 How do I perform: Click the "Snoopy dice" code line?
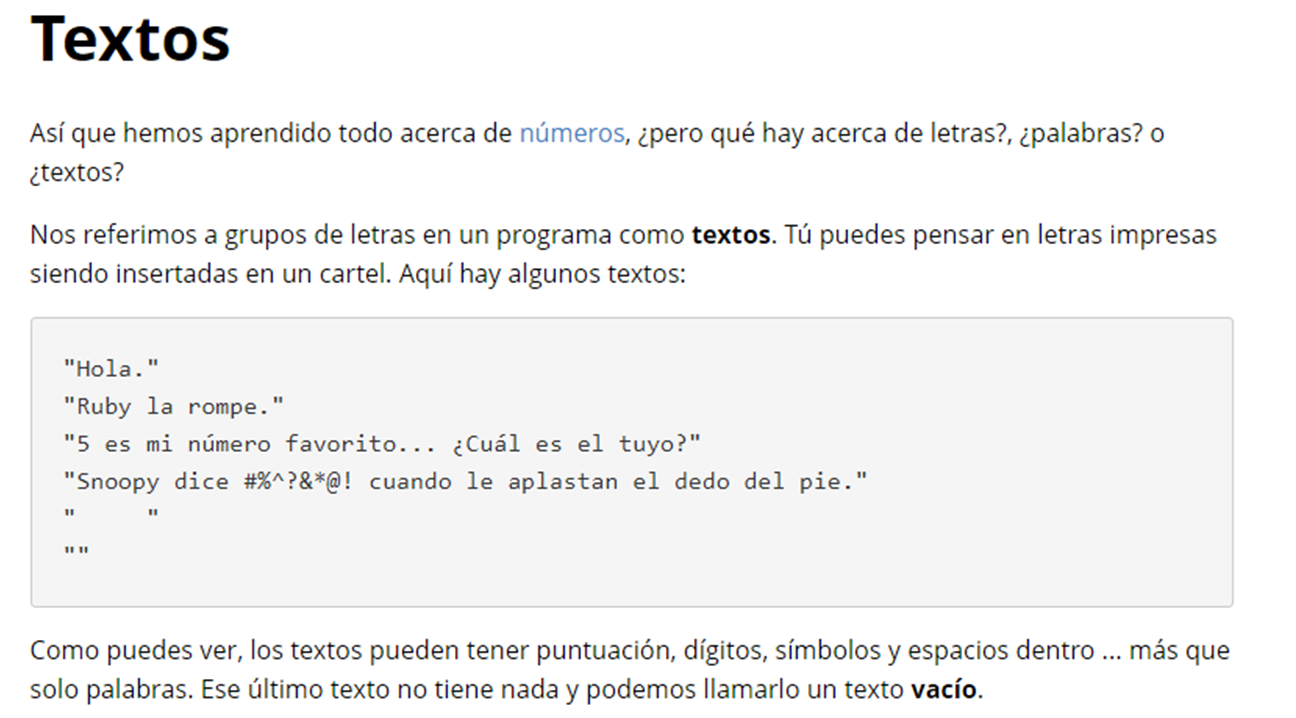coord(465,481)
